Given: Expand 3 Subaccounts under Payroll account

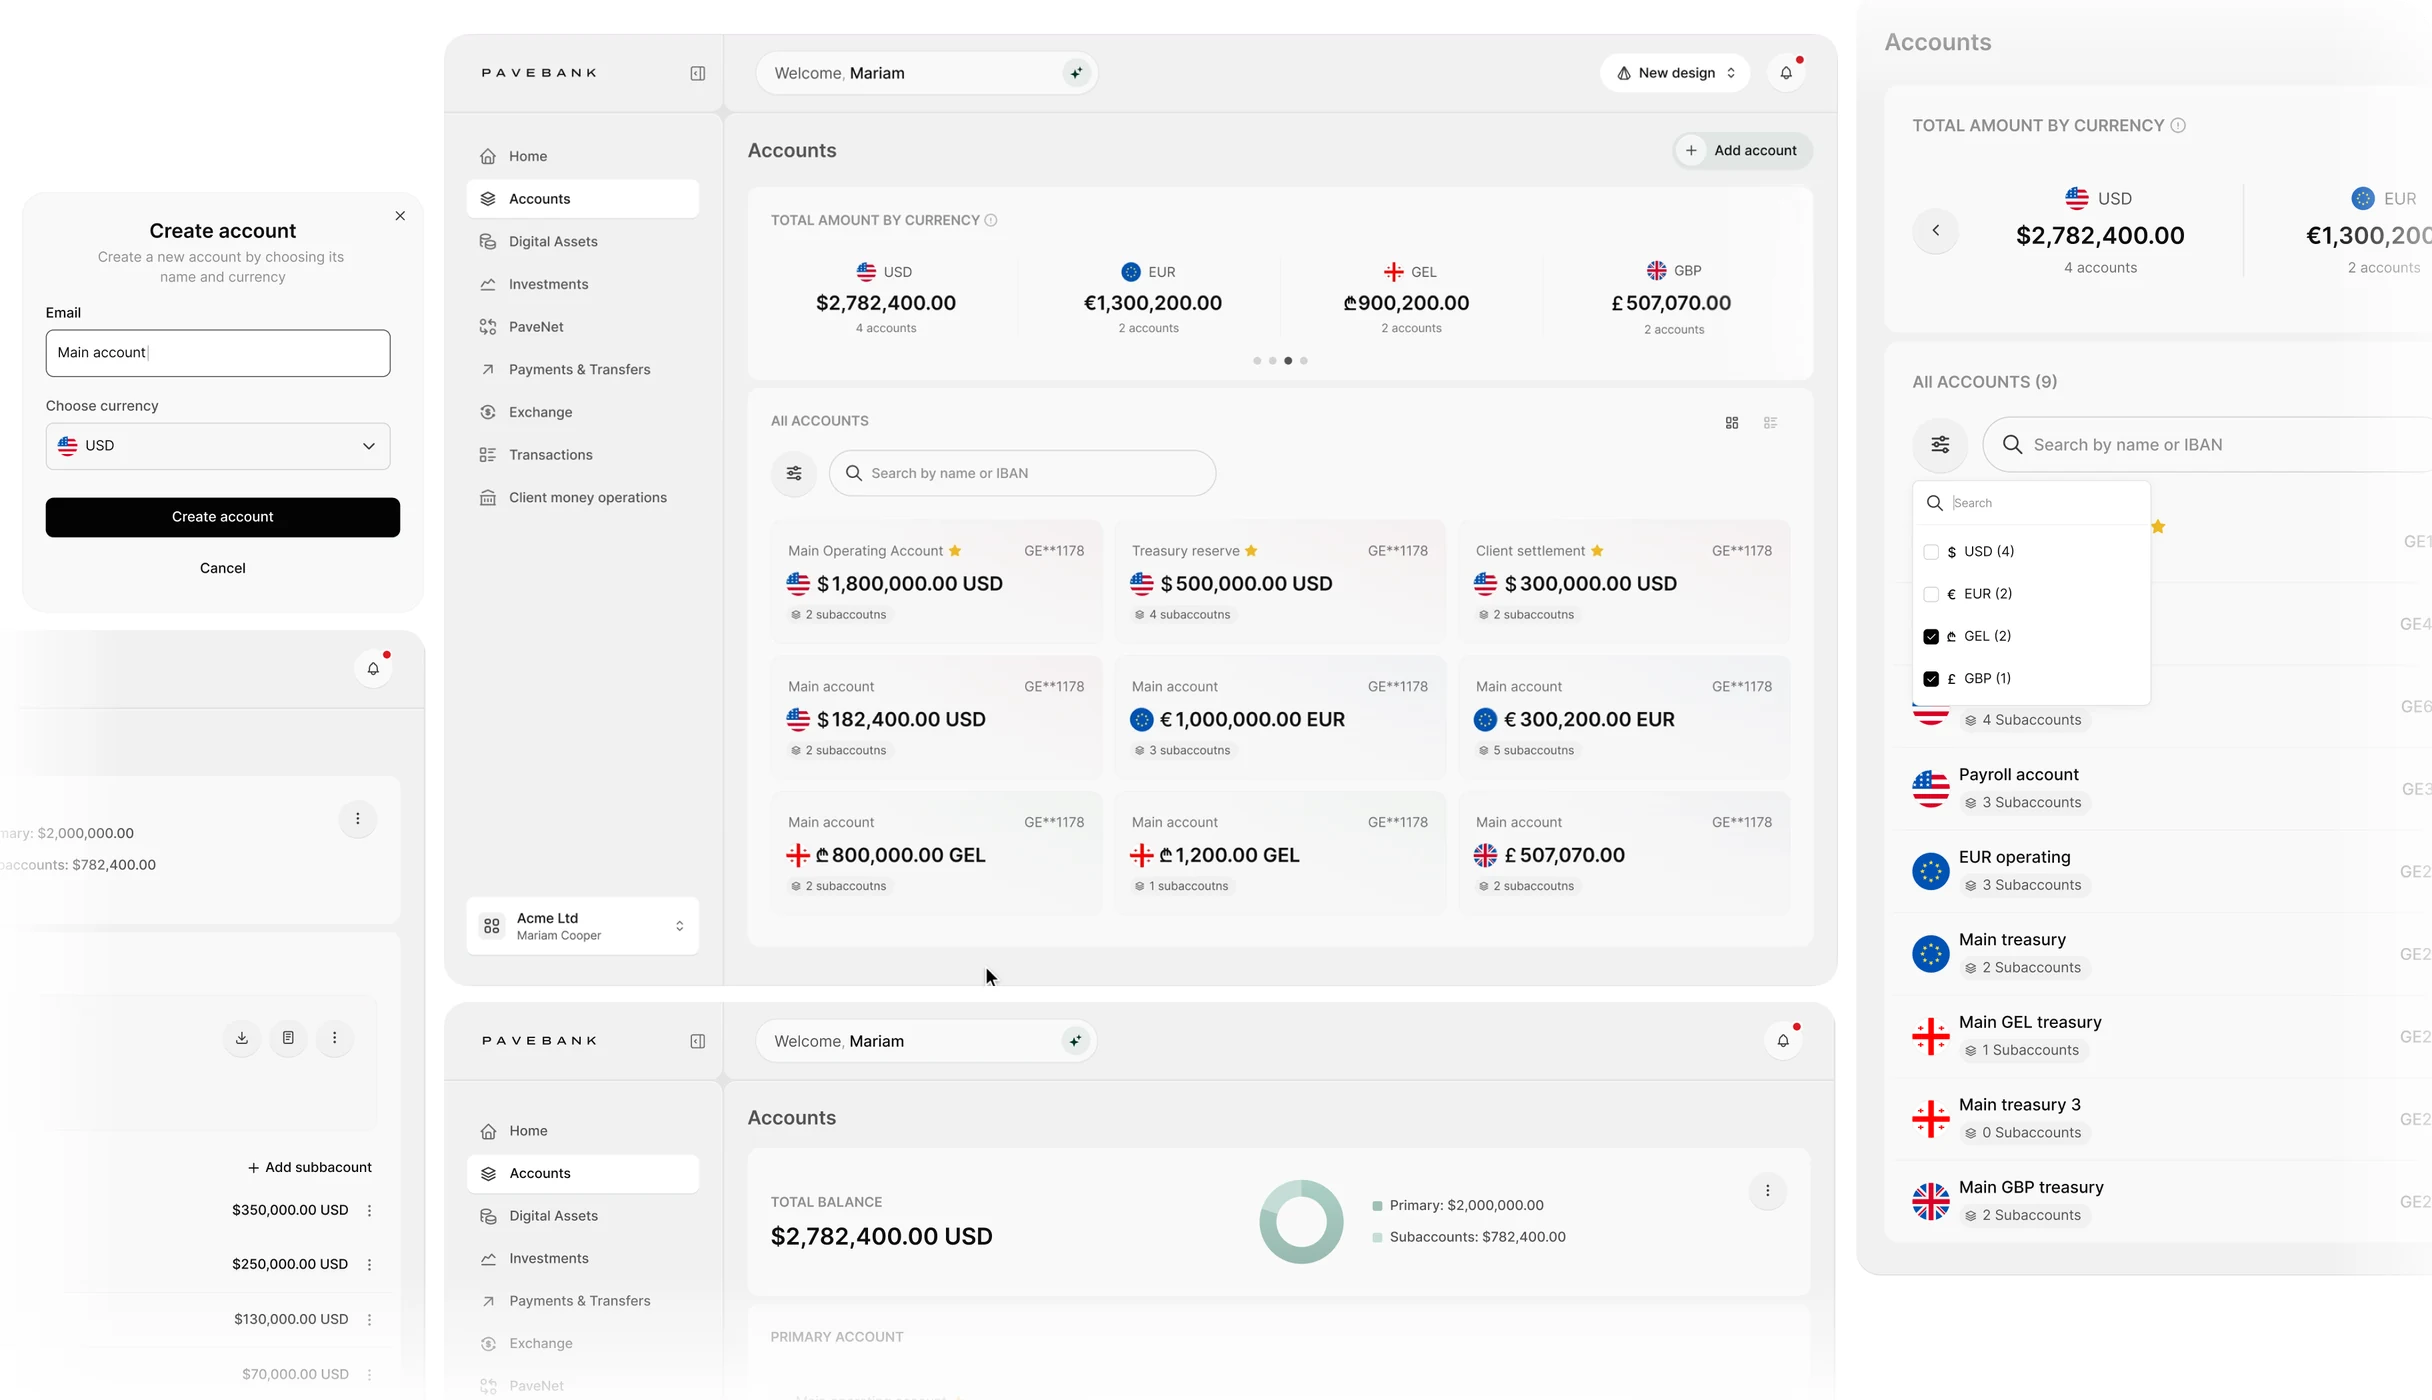Looking at the screenshot, I should pos(2023,803).
